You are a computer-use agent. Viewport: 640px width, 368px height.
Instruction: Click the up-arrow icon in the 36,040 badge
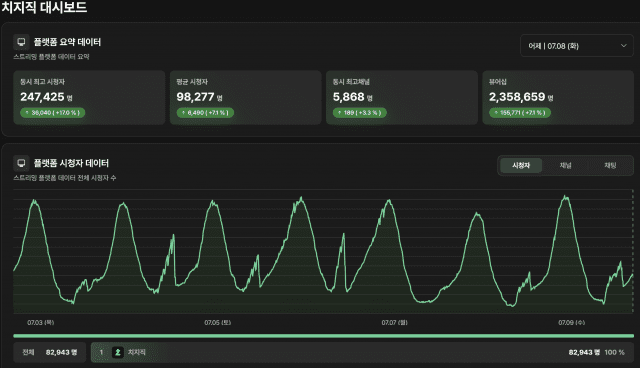point(27,113)
